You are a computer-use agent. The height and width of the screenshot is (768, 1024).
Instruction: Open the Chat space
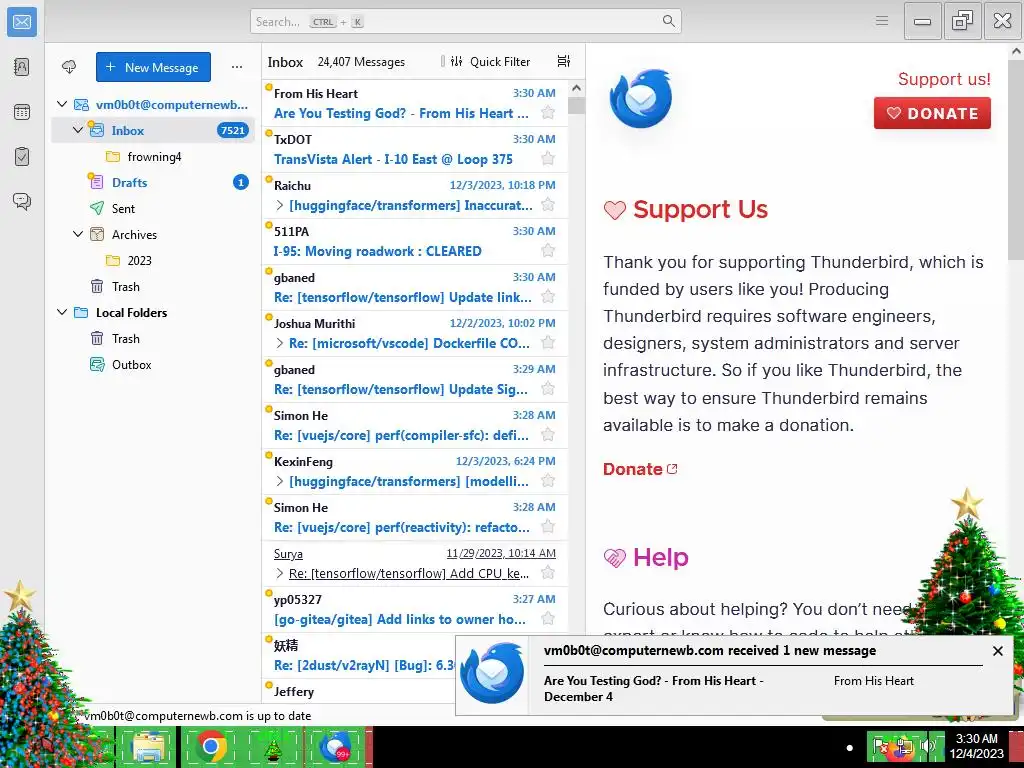coord(22,201)
